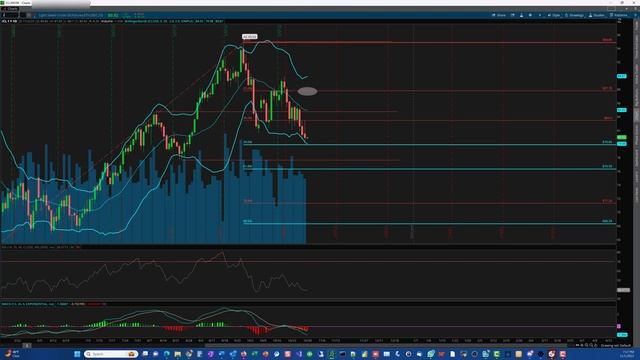Open the Style menu
Image resolution: width=640 pixels, height=360 pixels.
[x=553, y=15]
